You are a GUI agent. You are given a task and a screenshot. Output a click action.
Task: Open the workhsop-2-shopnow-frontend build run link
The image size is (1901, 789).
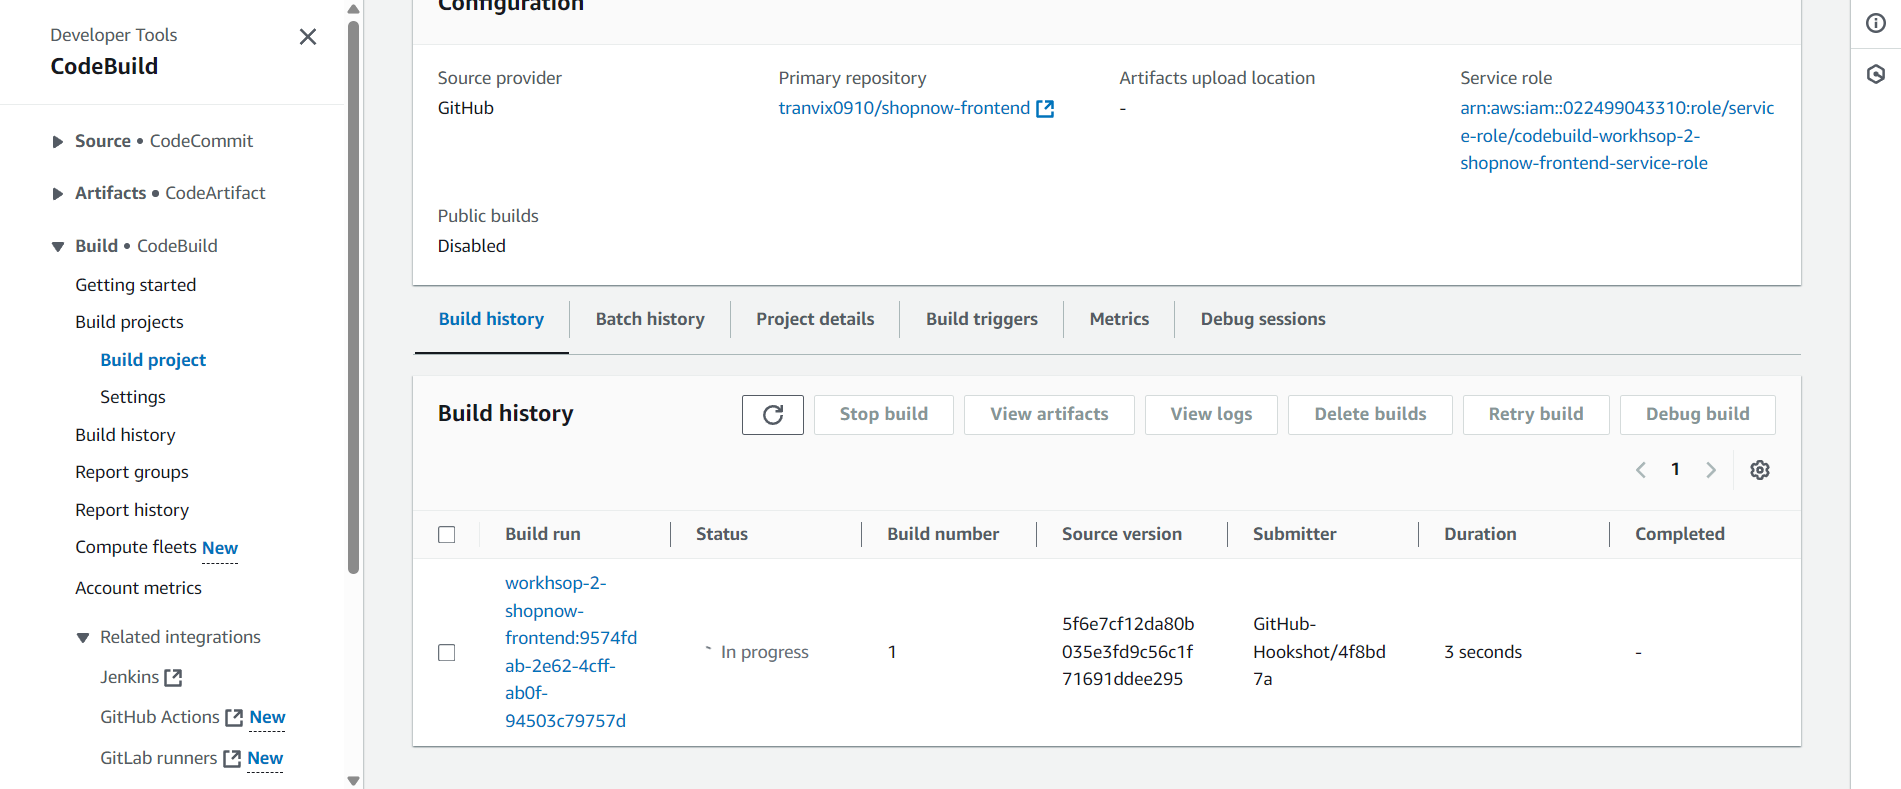pos(570,652)
